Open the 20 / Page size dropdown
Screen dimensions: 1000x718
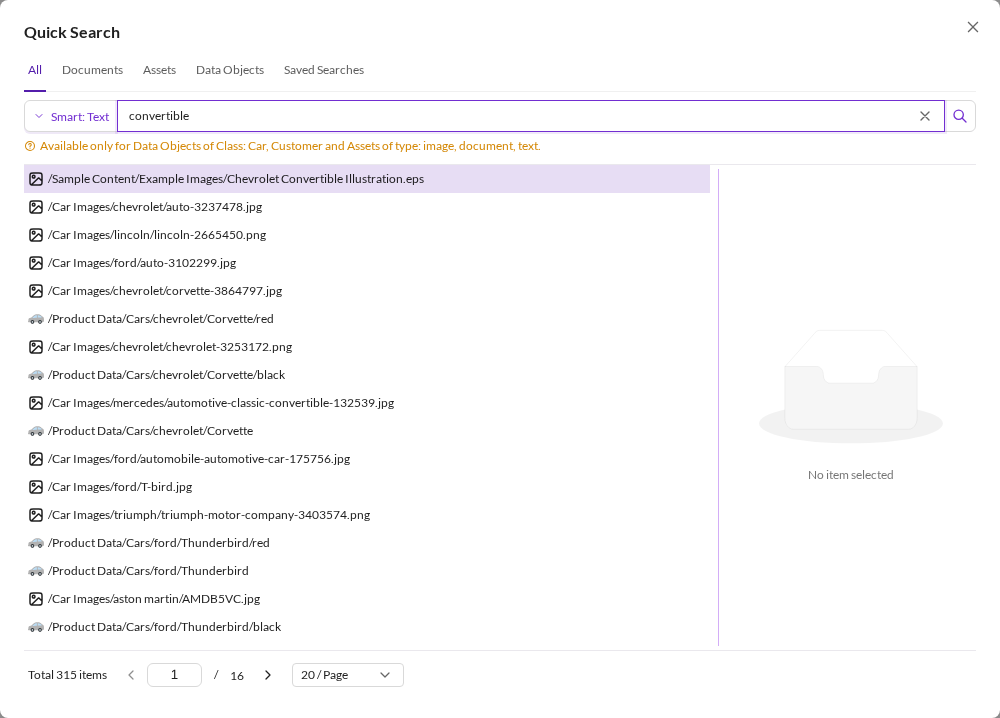[348, 675]
